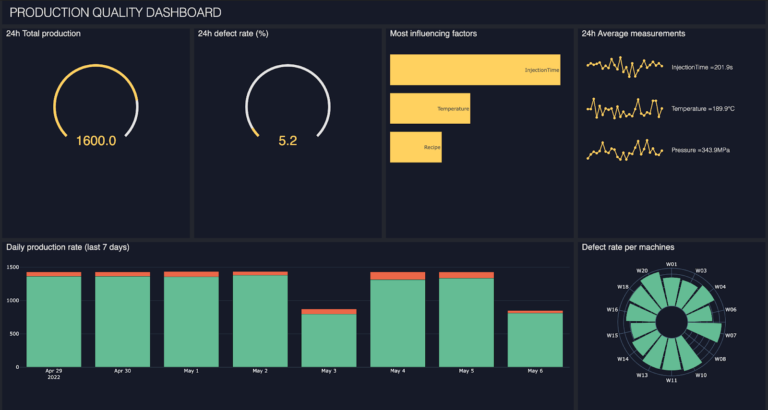Viewport: 768px width, 410px height.
Task: Click the Pressure sparkline chart
Action: (x=624, y=150)
